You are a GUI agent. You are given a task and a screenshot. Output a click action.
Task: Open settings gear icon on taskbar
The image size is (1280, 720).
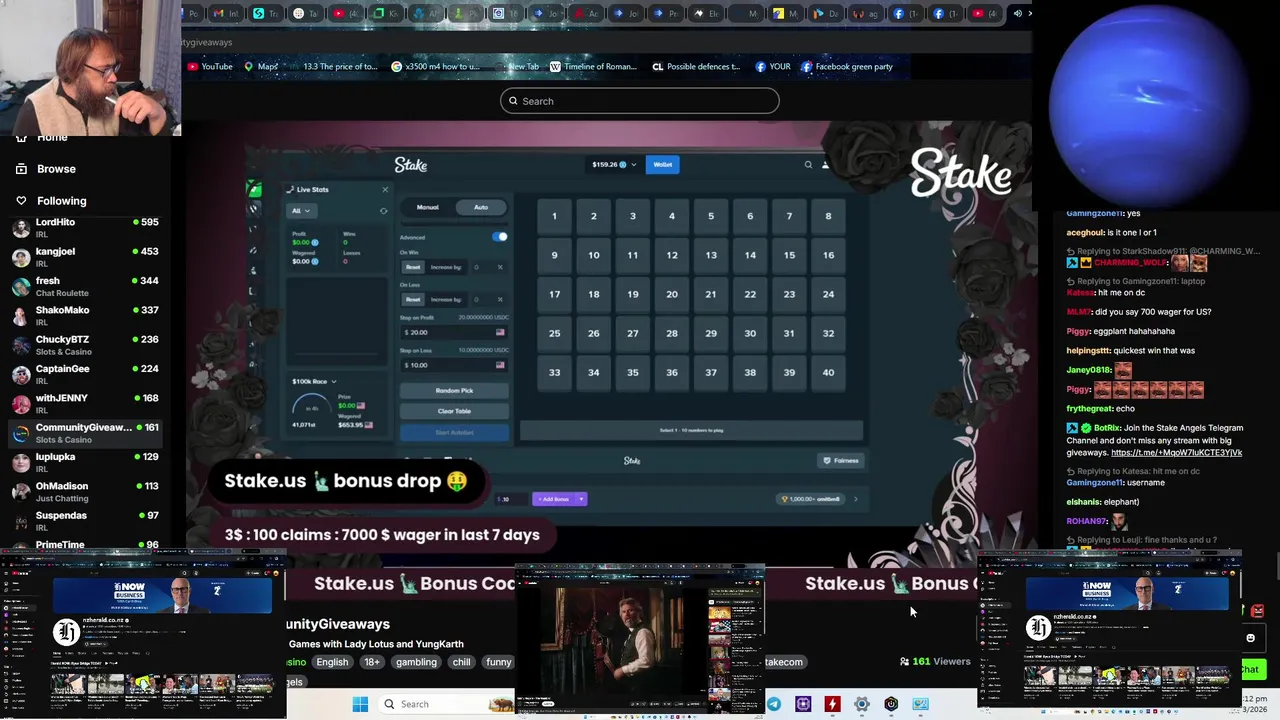[x=861, y=704]
